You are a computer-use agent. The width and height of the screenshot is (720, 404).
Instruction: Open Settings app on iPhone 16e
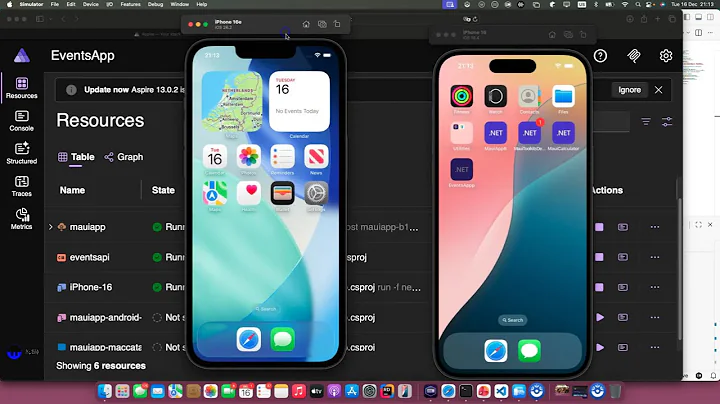coord(316,193)
